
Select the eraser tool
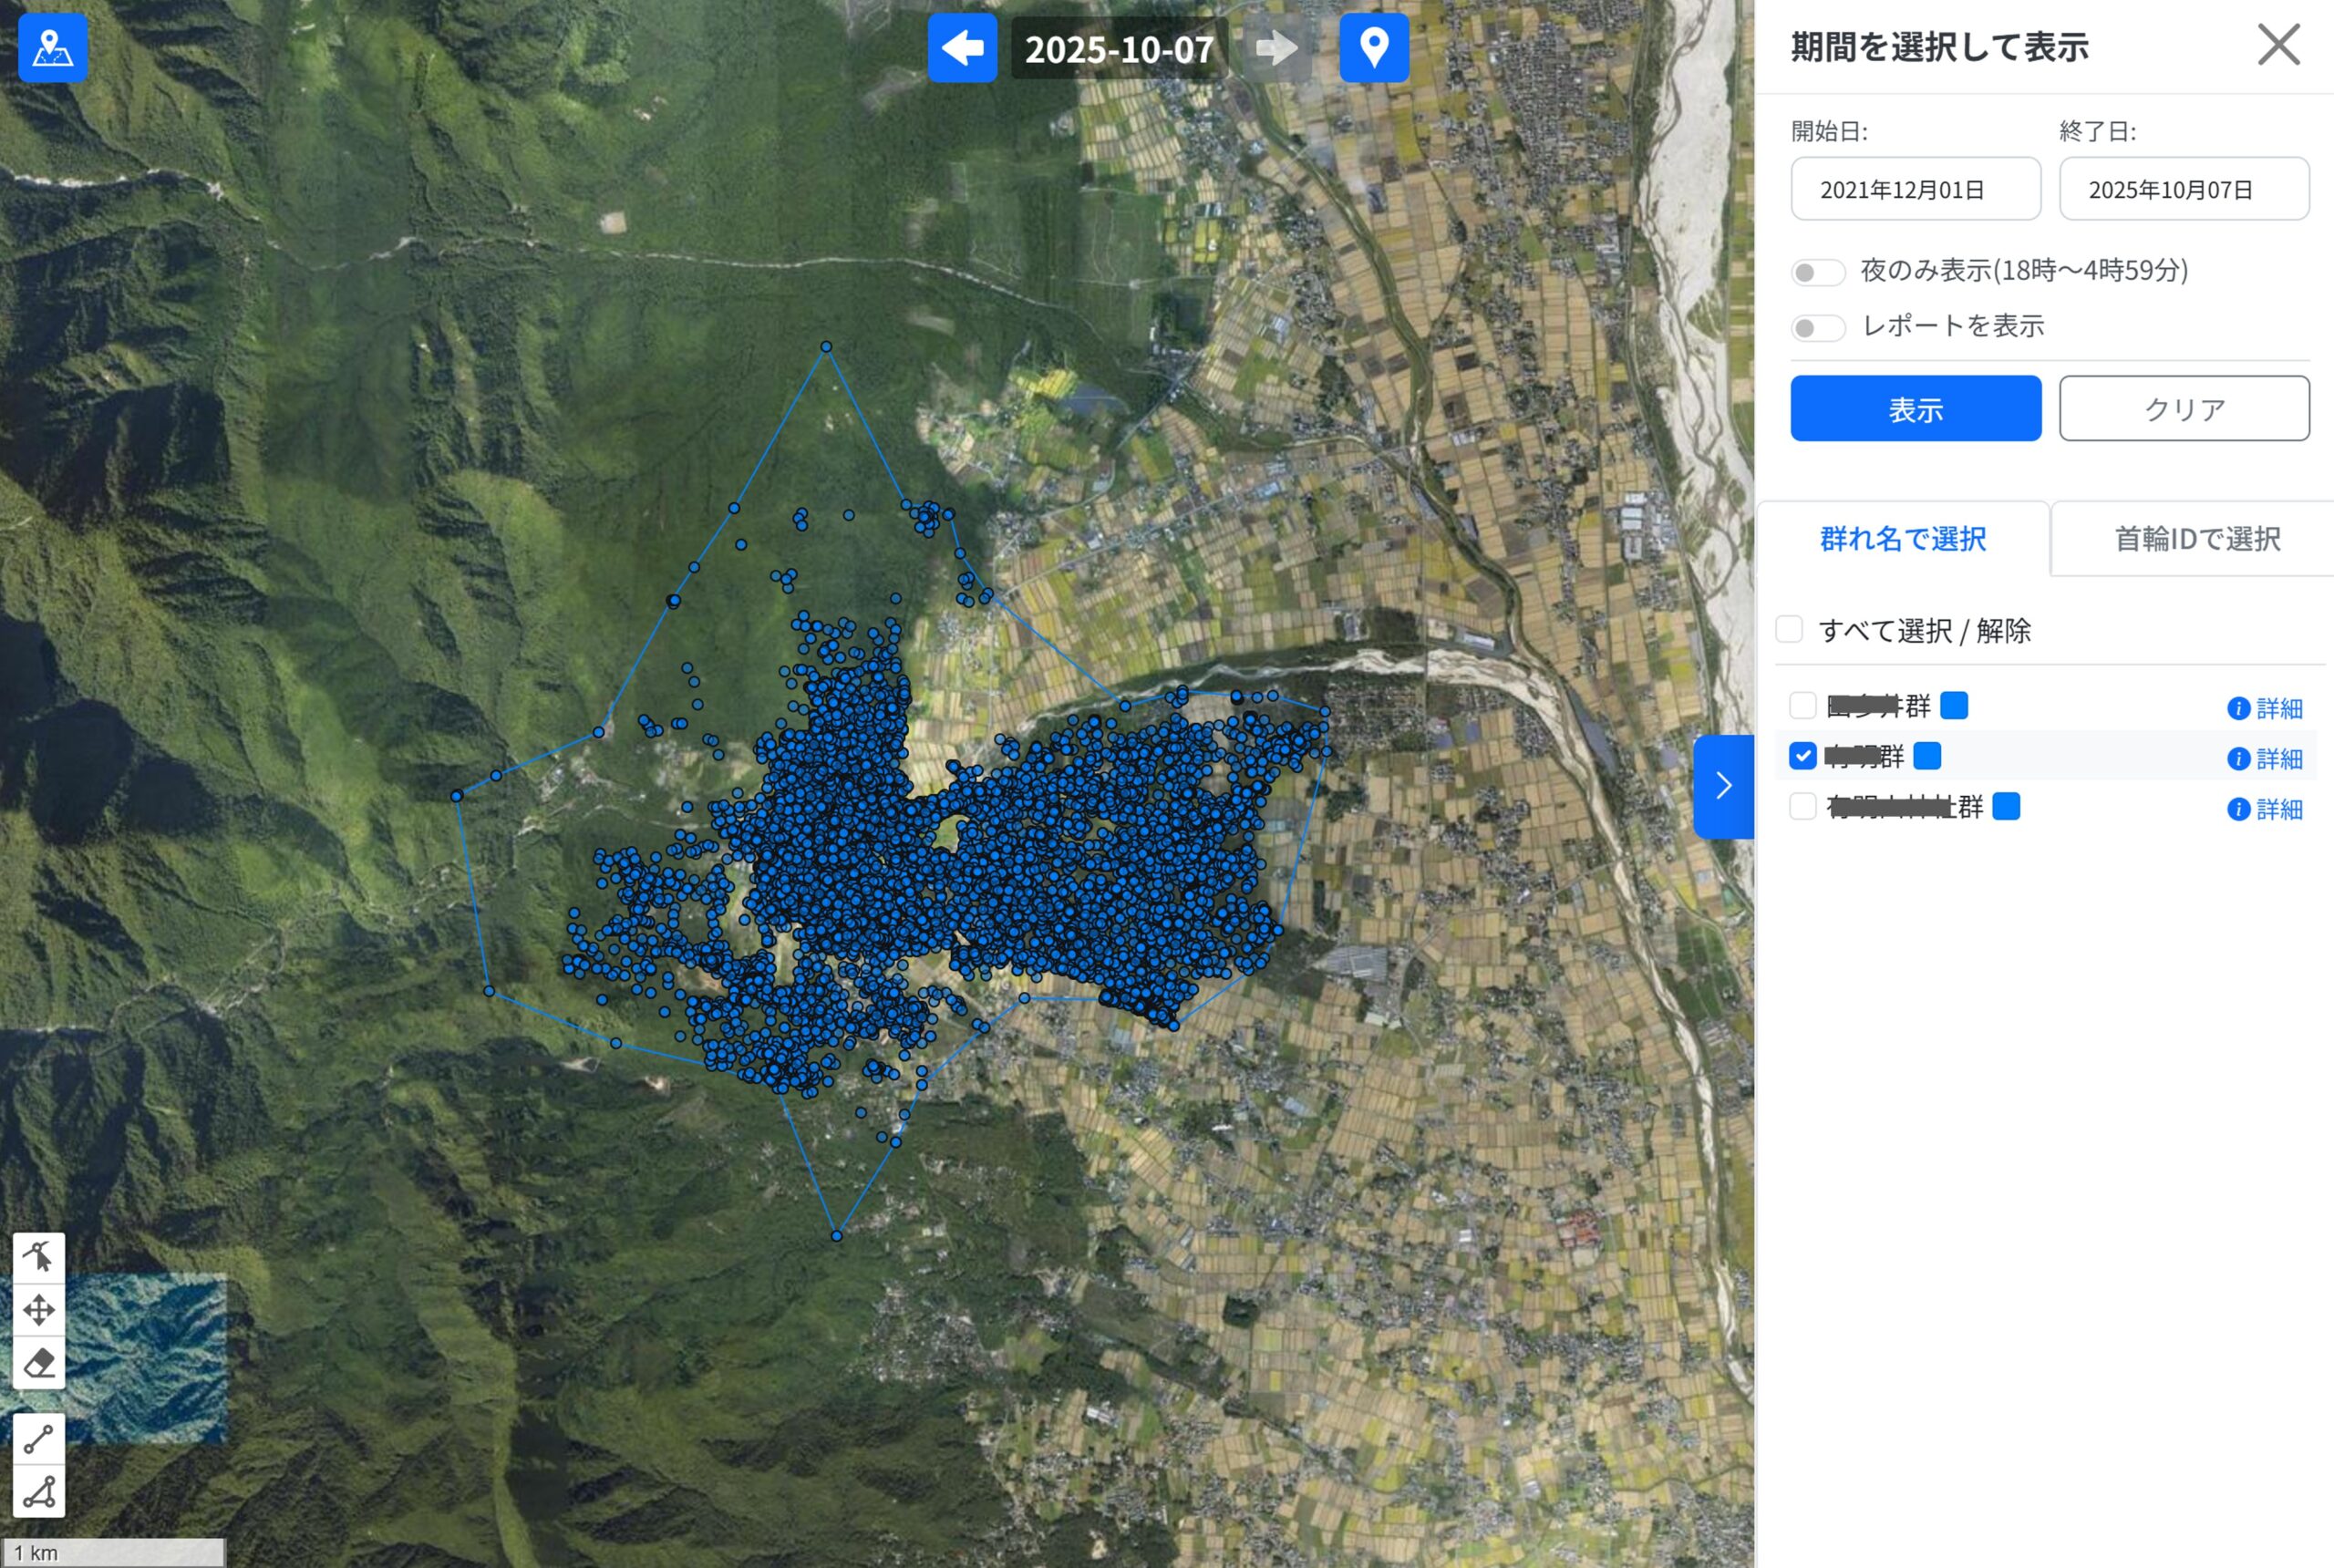[x=38, y=1362]
